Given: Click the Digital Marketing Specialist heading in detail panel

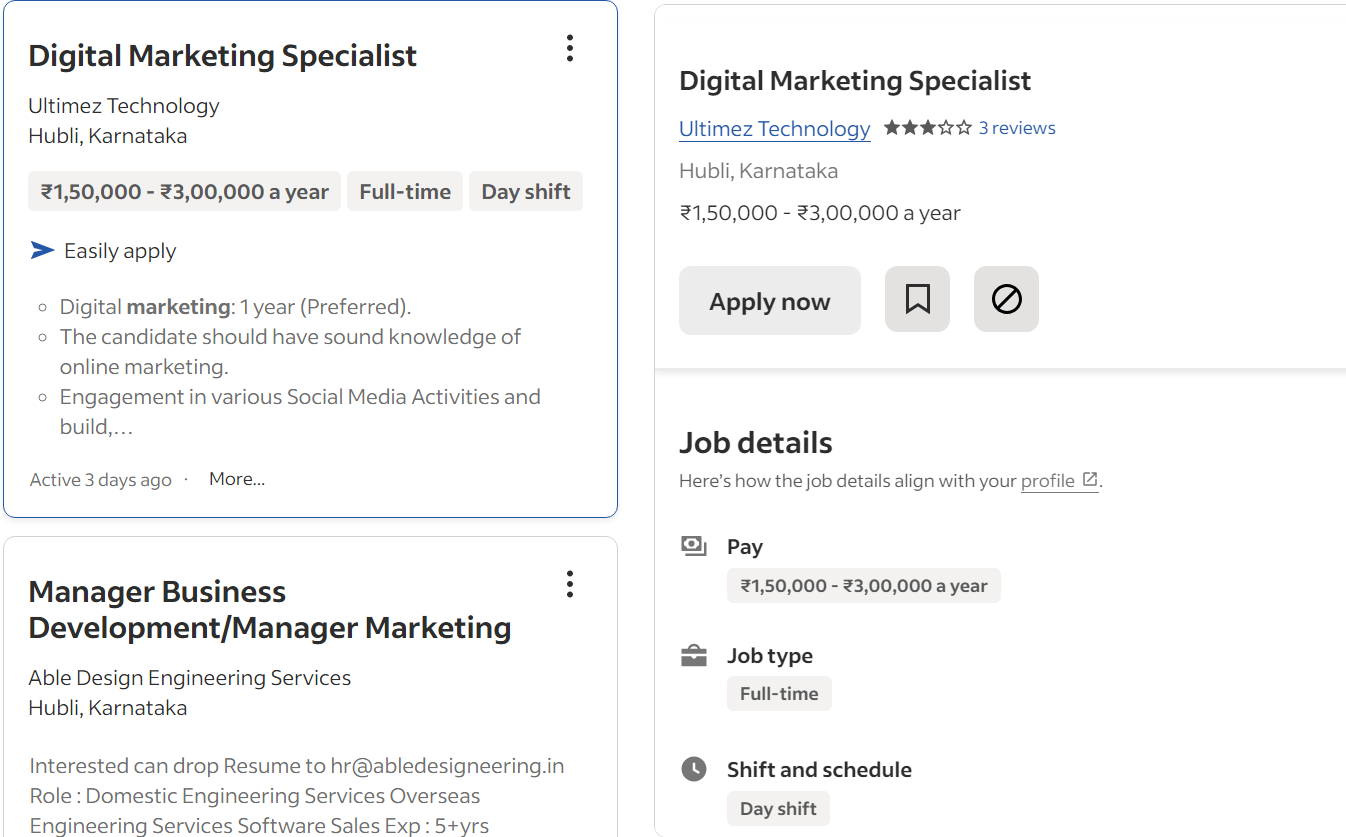Looking at the screenshot, I should coord(855,81).
